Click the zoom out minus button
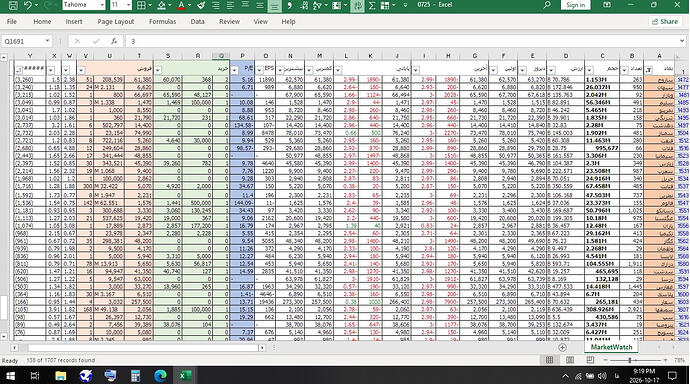This screenshot has width=690, height=384. [605, 360]
